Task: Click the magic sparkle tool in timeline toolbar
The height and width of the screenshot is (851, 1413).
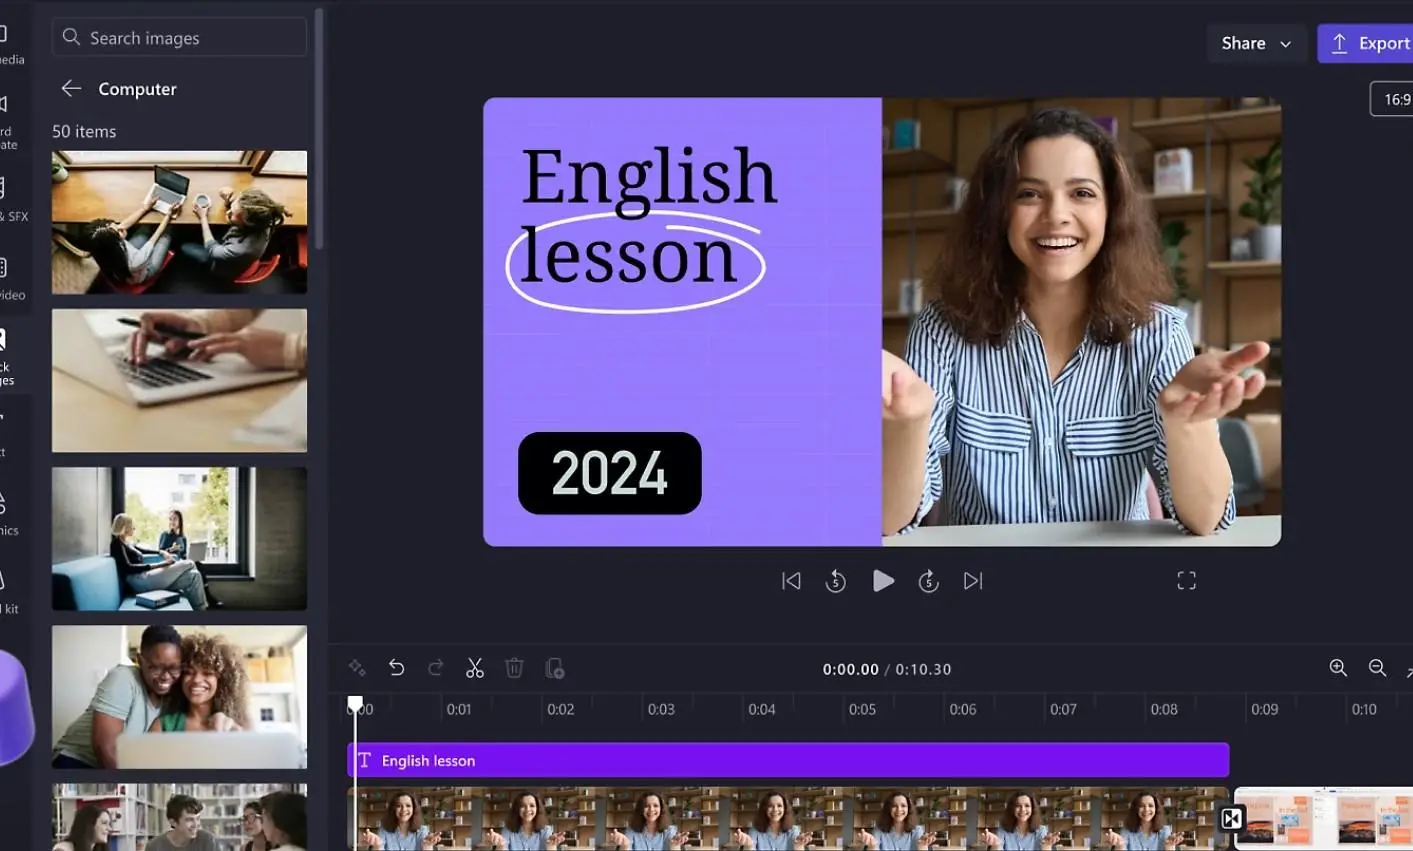Action: pos(357,668)
